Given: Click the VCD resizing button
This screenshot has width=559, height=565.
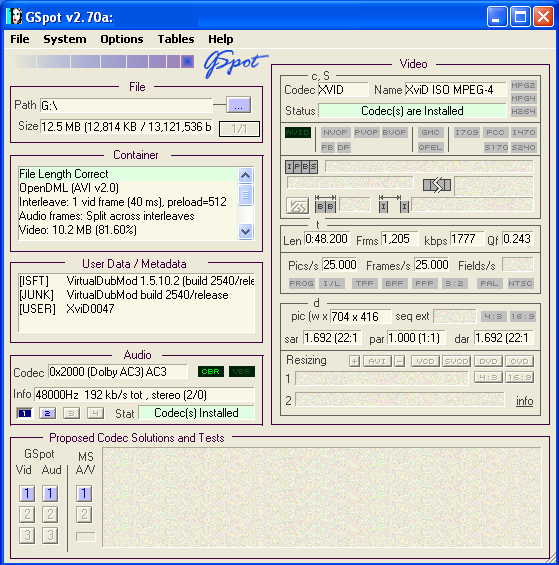Looking at the screenshot, I should [425, 361].
